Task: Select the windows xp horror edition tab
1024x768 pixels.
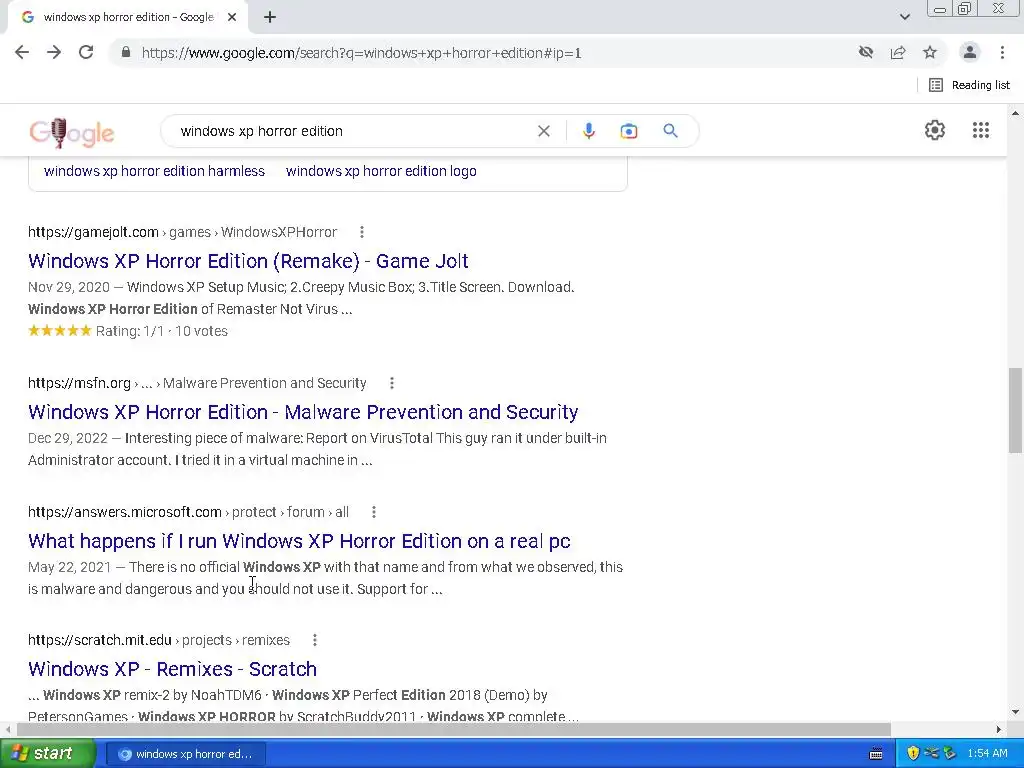Action: [x=127, y=17]
